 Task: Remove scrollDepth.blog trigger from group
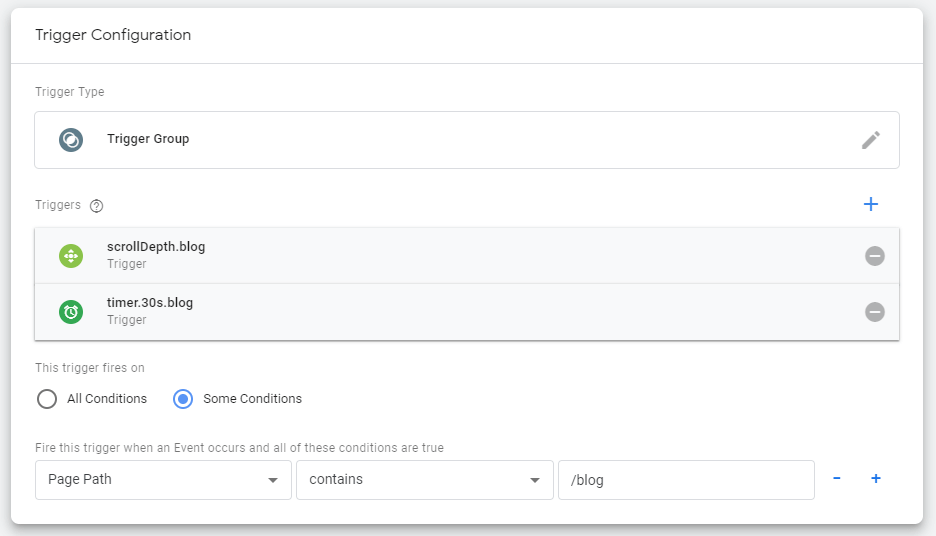(875, 256)
